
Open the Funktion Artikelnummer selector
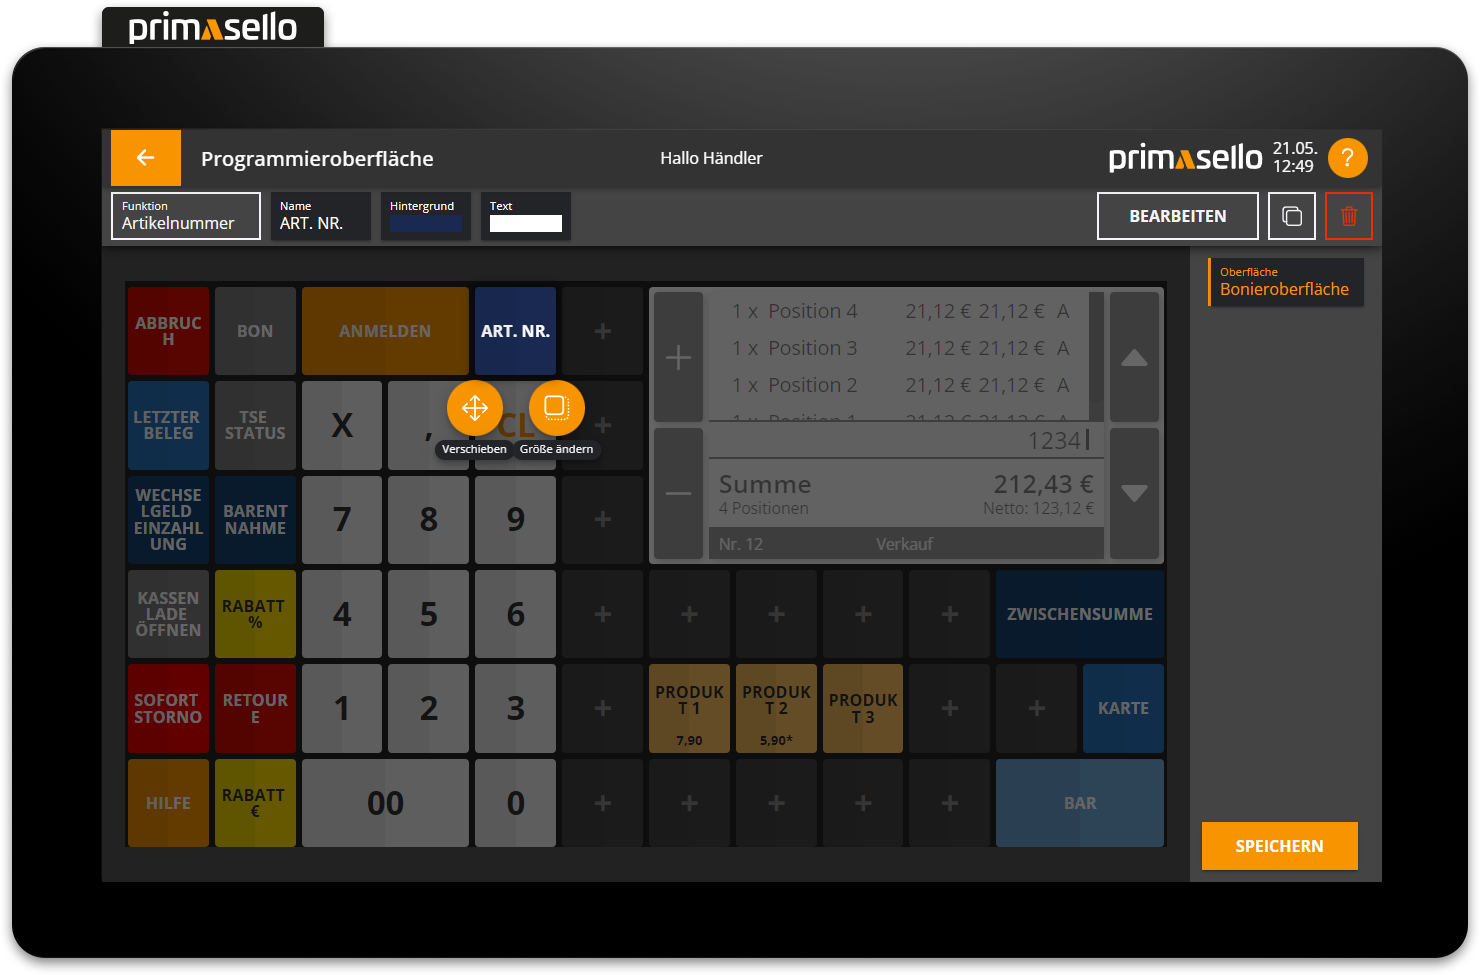click(x=186, y=216)
